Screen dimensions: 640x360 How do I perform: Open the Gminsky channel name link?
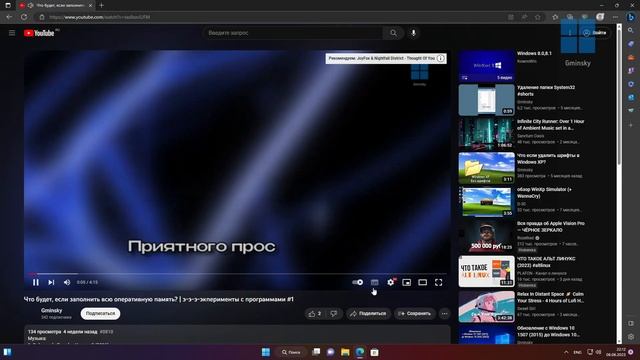point(51,310)
